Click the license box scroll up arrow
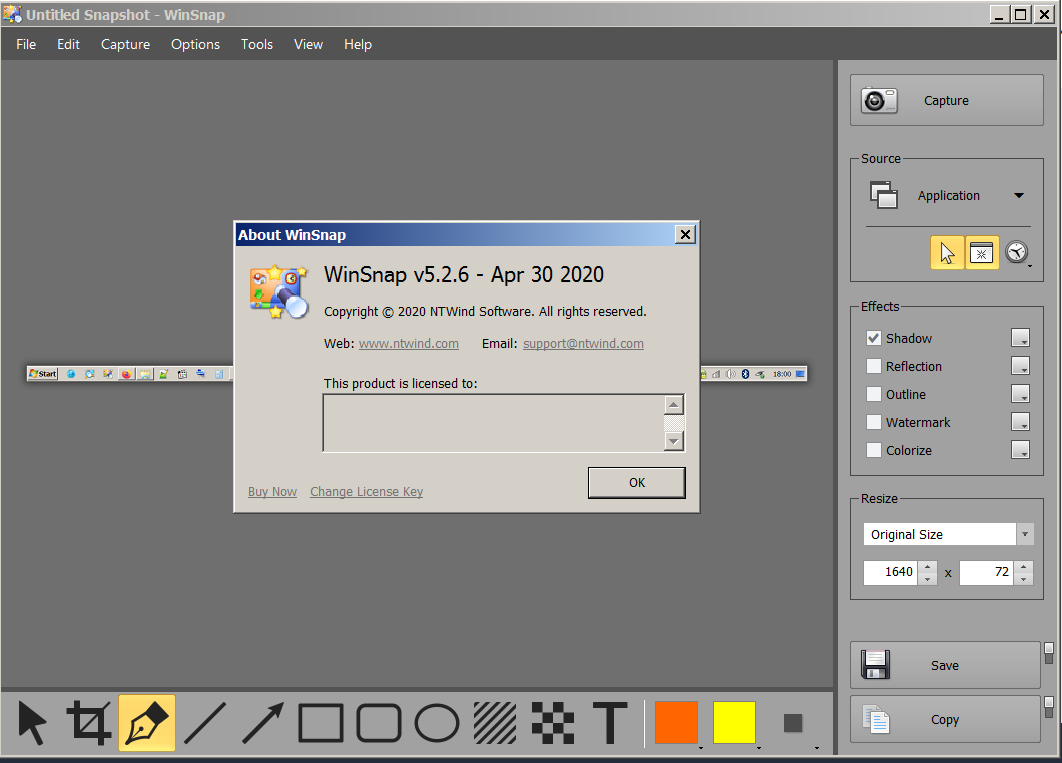 pos(673,405)
